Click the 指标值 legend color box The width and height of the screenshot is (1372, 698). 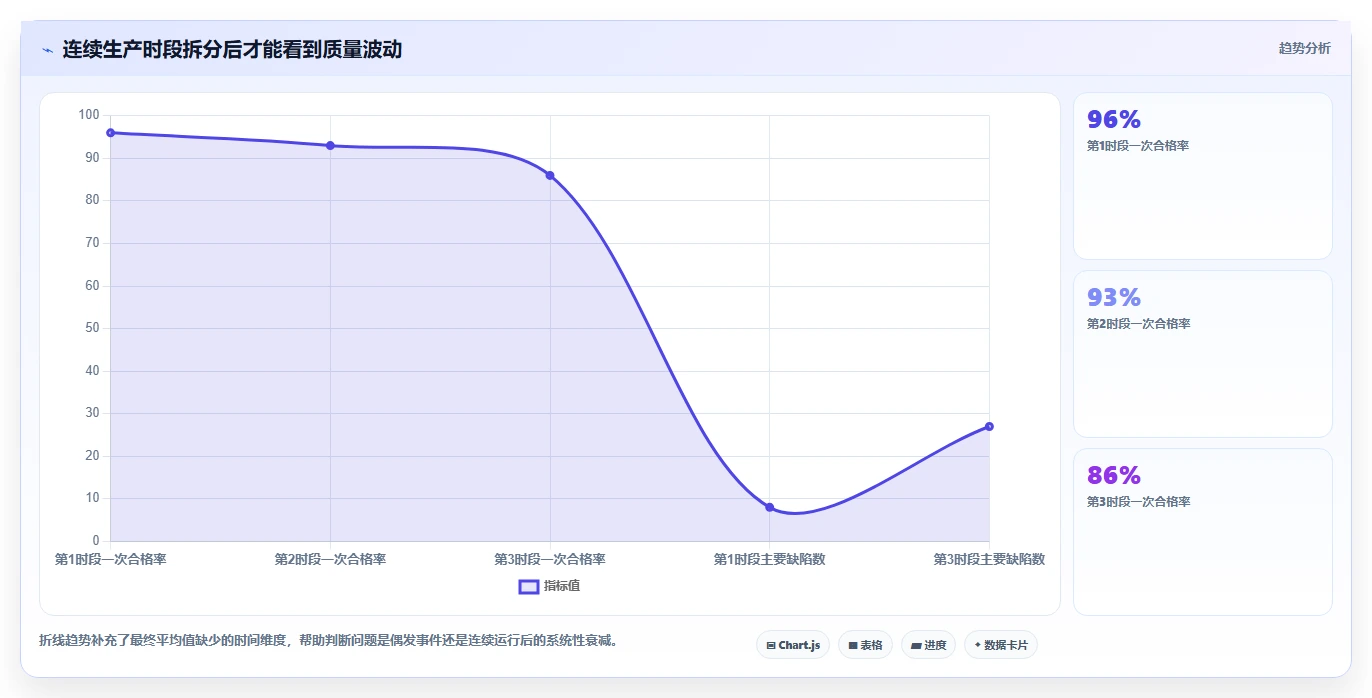pos(529,586)
